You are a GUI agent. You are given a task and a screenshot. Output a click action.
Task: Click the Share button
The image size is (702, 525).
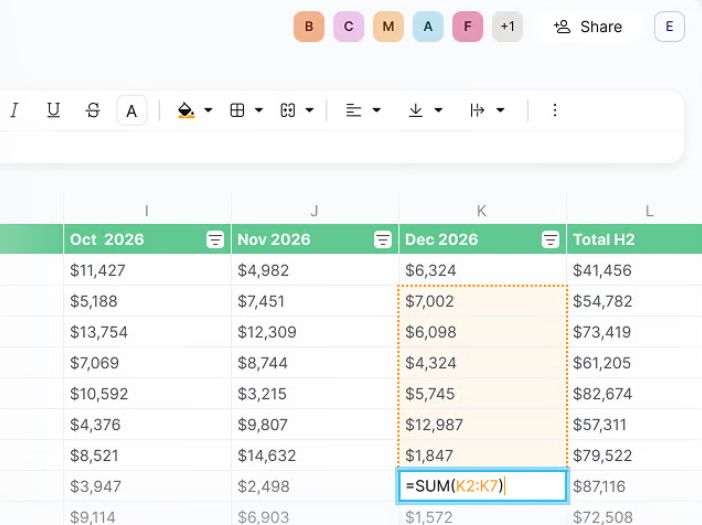click(x=588, y=27)
